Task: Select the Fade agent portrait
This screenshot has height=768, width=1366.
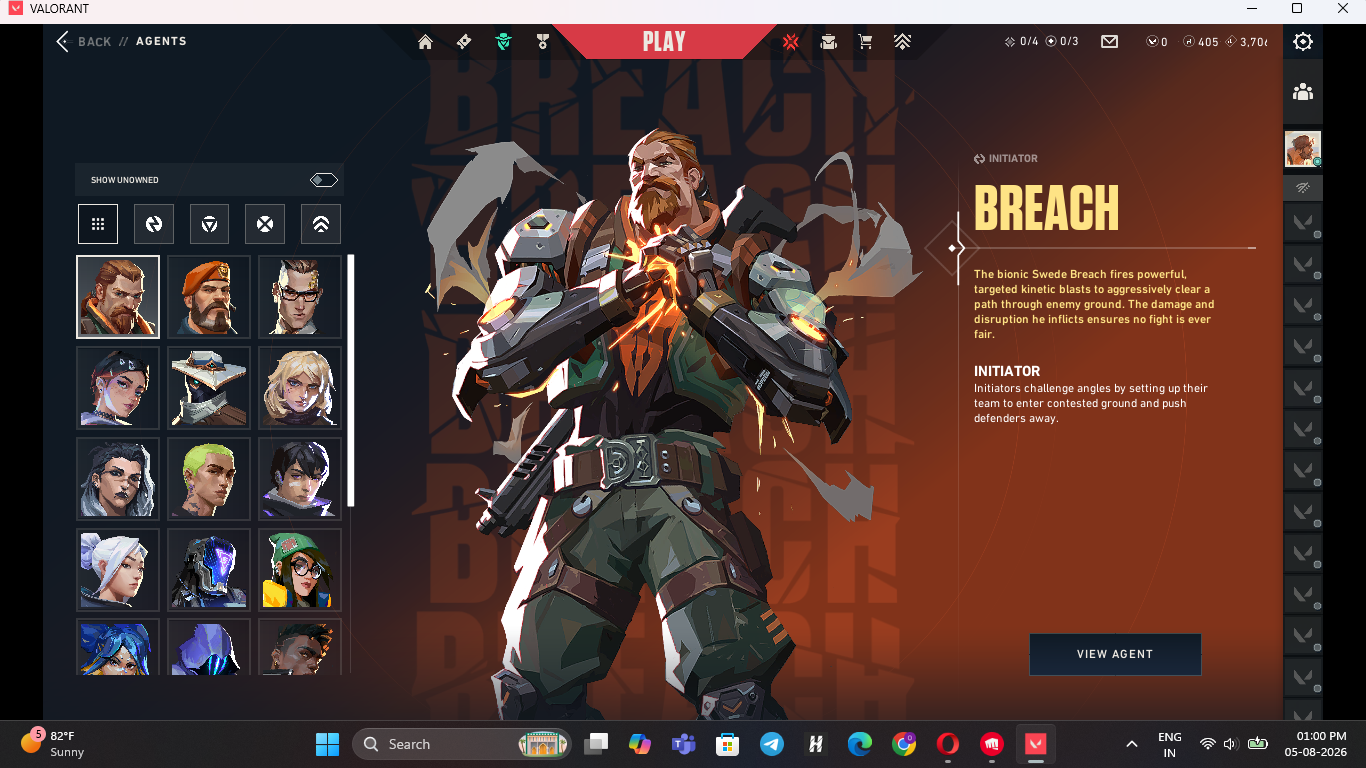Action: (x=118, y=479)
